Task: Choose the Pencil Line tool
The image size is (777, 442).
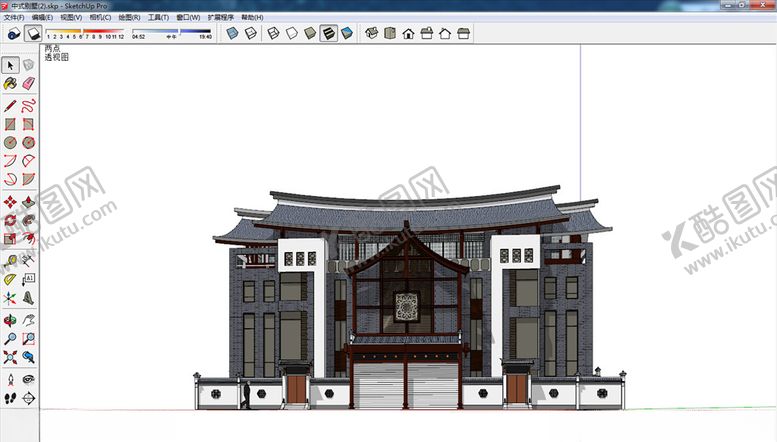Action: coord(10,105)
